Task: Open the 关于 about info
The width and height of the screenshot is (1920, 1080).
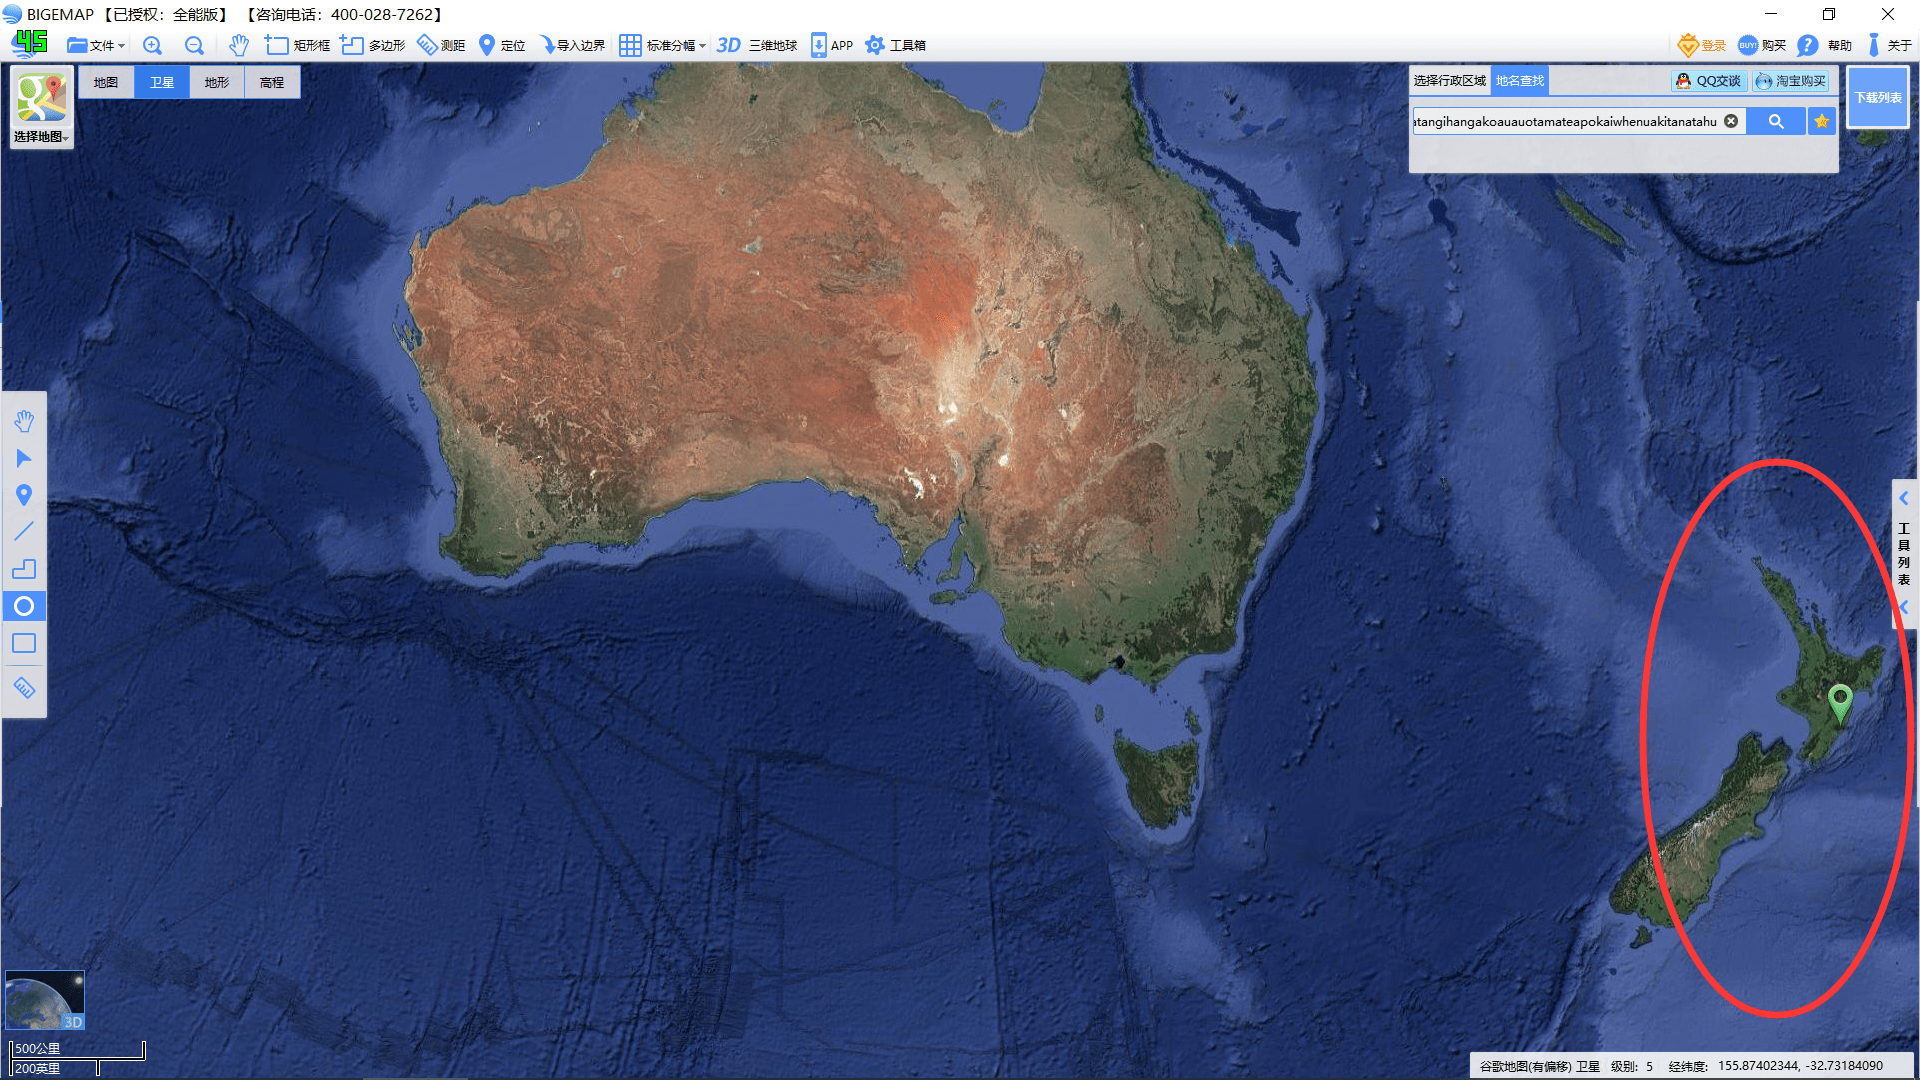Action: [x=1889, y=45]
